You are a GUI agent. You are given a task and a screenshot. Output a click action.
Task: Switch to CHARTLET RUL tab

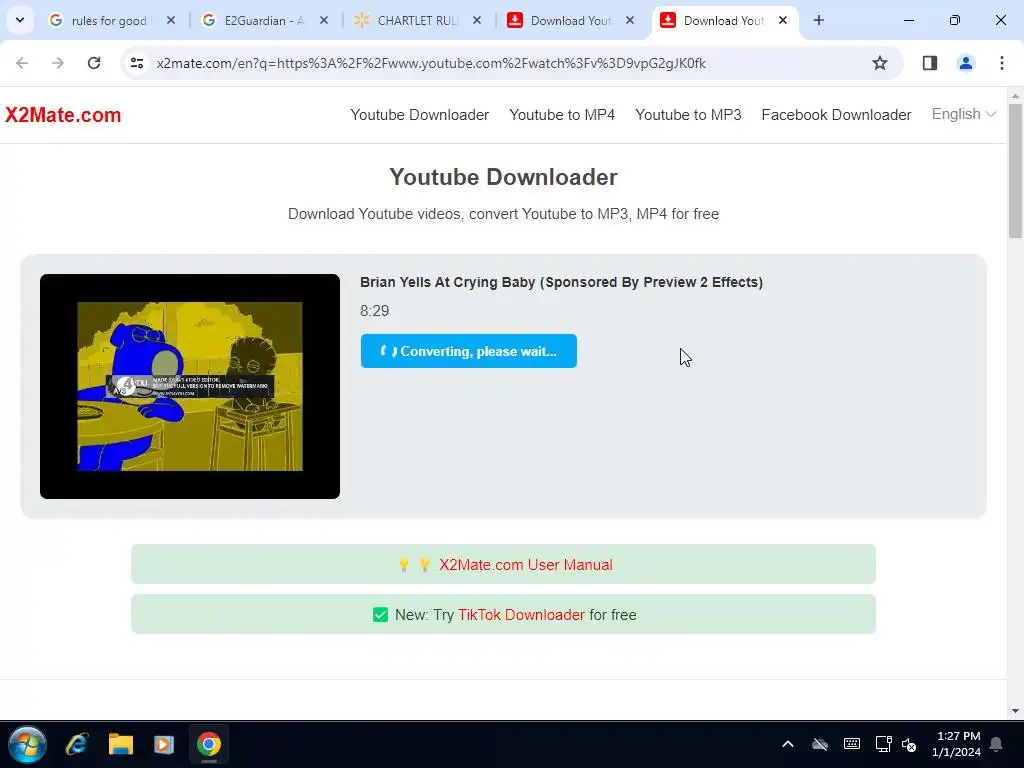tap(417, 20)
